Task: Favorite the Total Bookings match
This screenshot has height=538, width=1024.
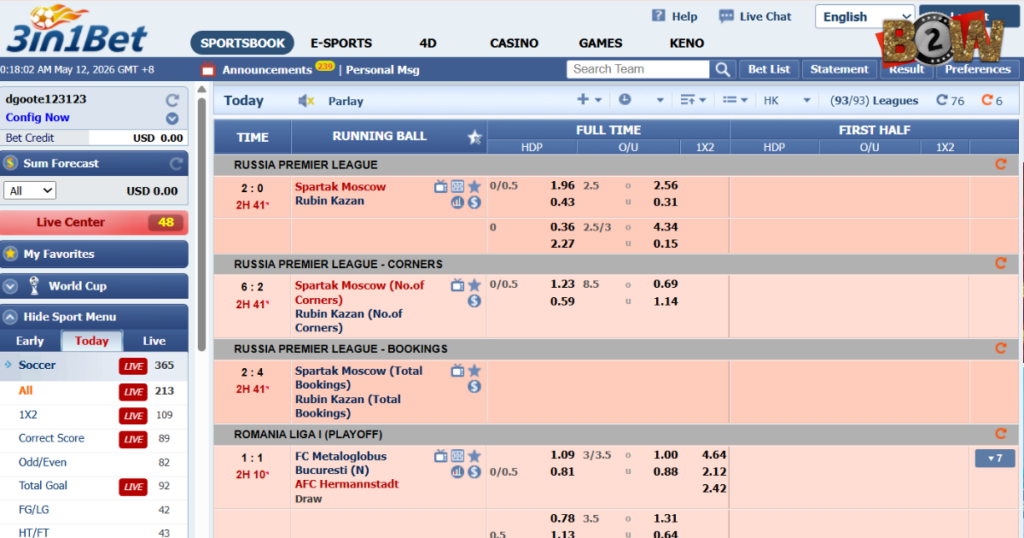Action: (x=475, y=371)
